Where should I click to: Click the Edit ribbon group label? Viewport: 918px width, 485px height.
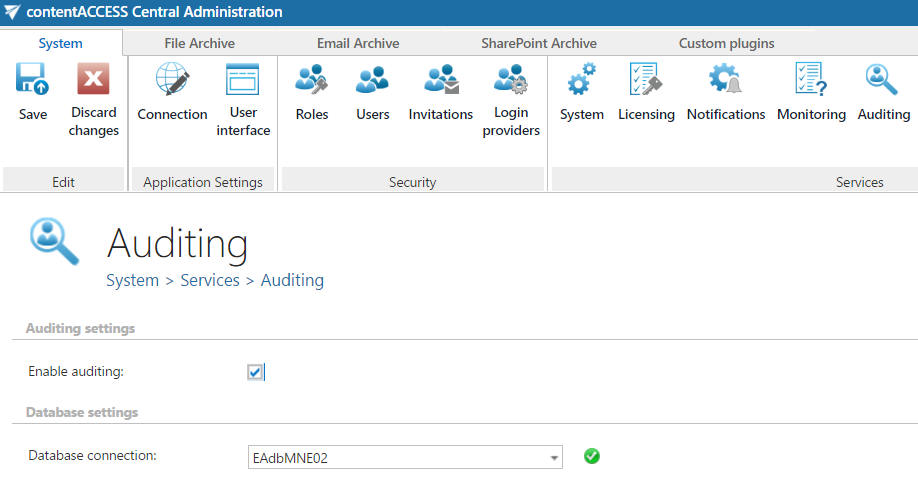63,182
